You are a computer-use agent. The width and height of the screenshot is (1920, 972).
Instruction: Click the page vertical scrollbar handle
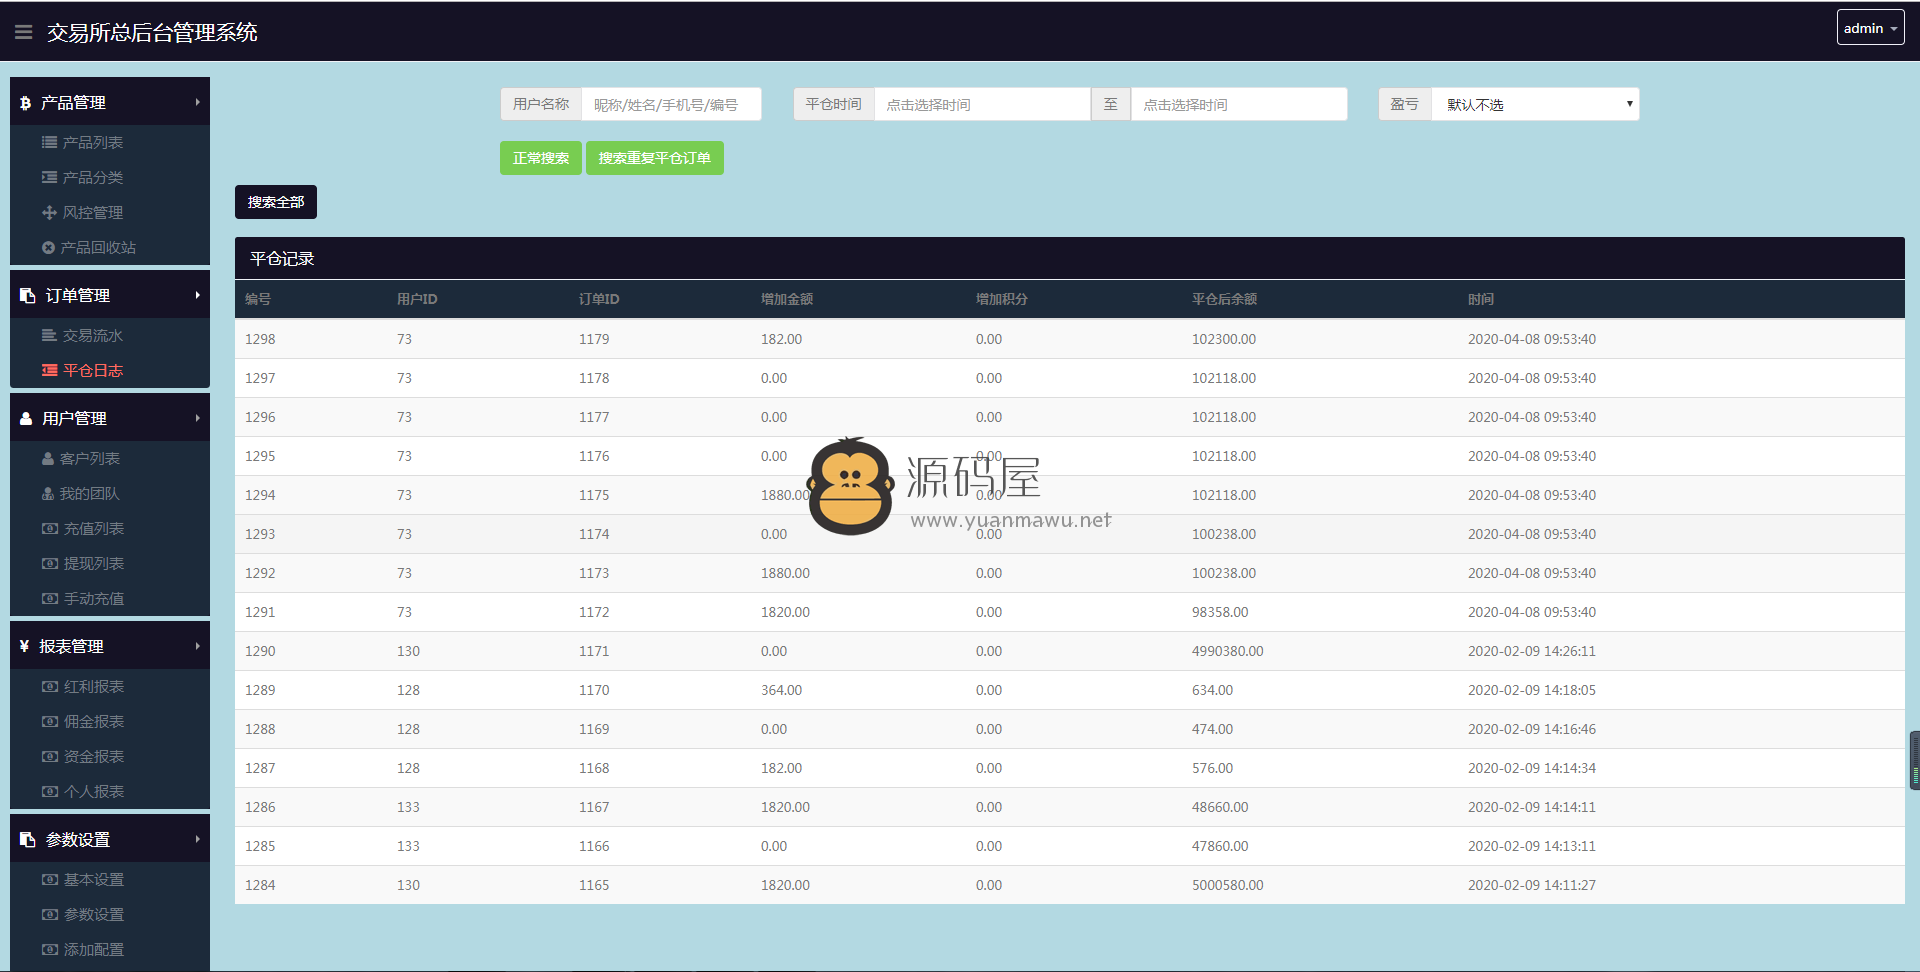click(1914, 761)
